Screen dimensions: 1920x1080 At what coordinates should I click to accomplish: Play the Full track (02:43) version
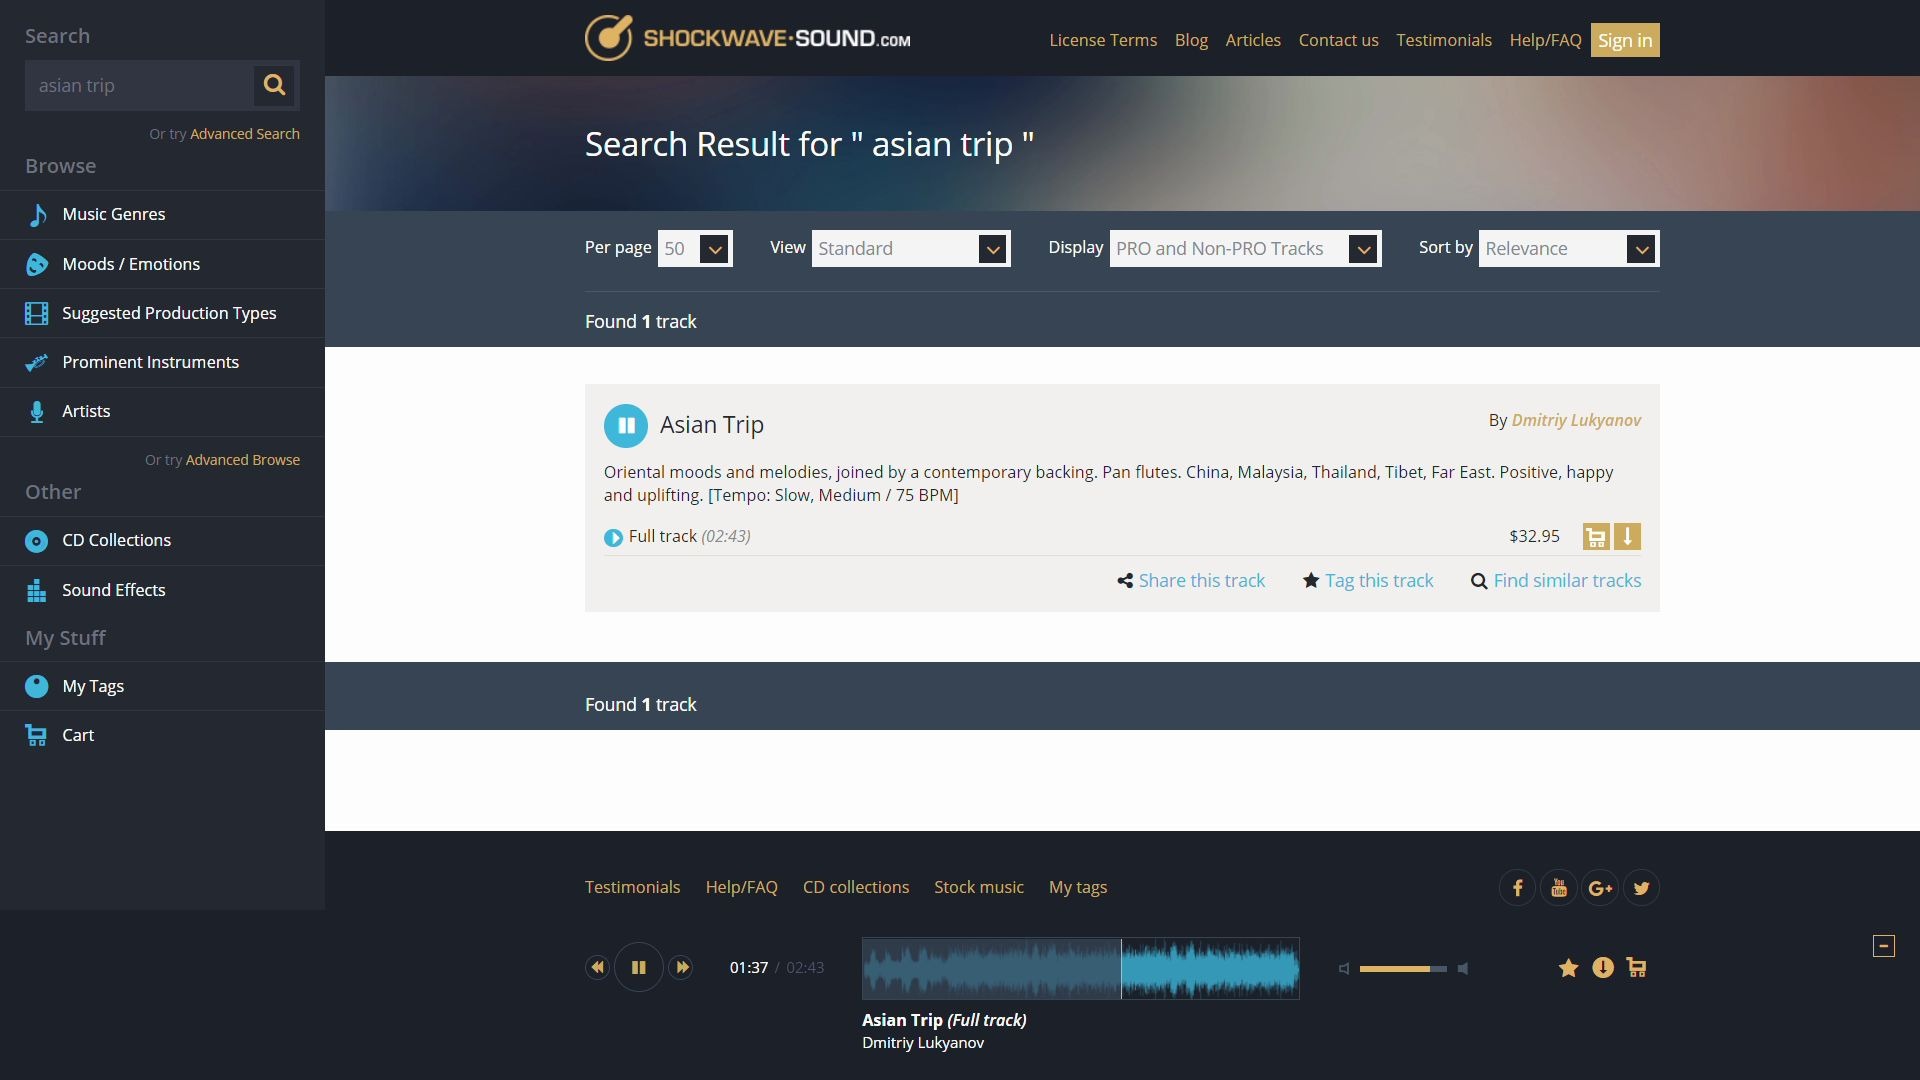[x=613, y=538]
